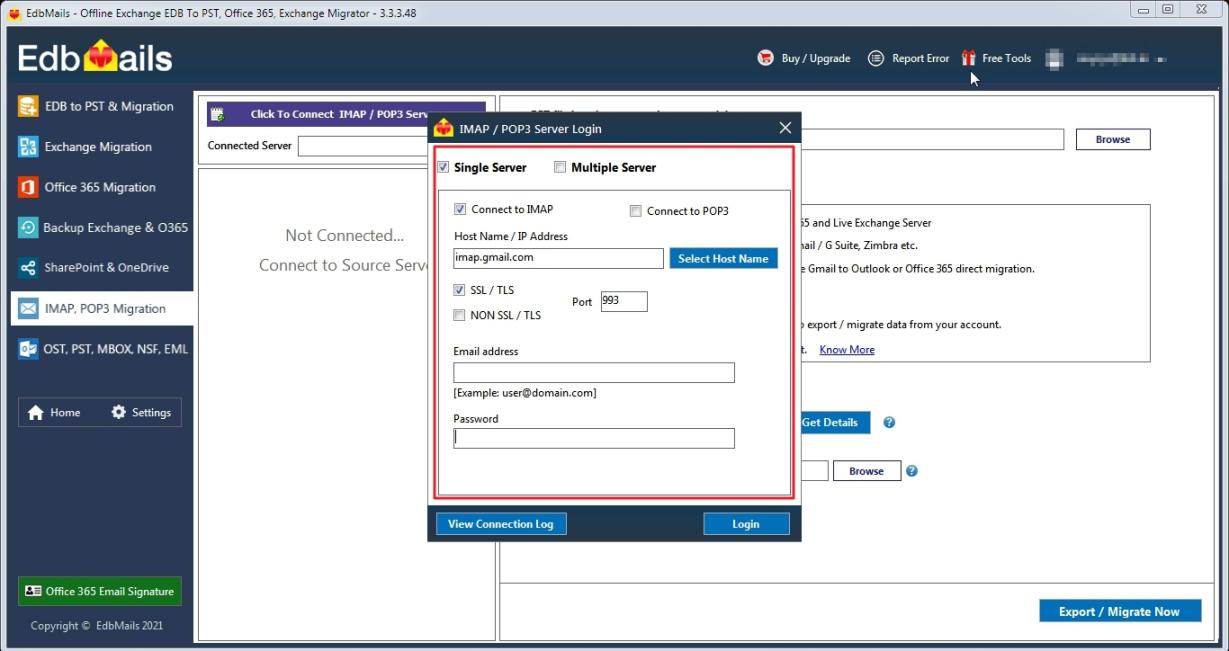Open OST, PST, MBOX, NSF, EML icon
Screen dimensions: 1229x651
point(28,349)
